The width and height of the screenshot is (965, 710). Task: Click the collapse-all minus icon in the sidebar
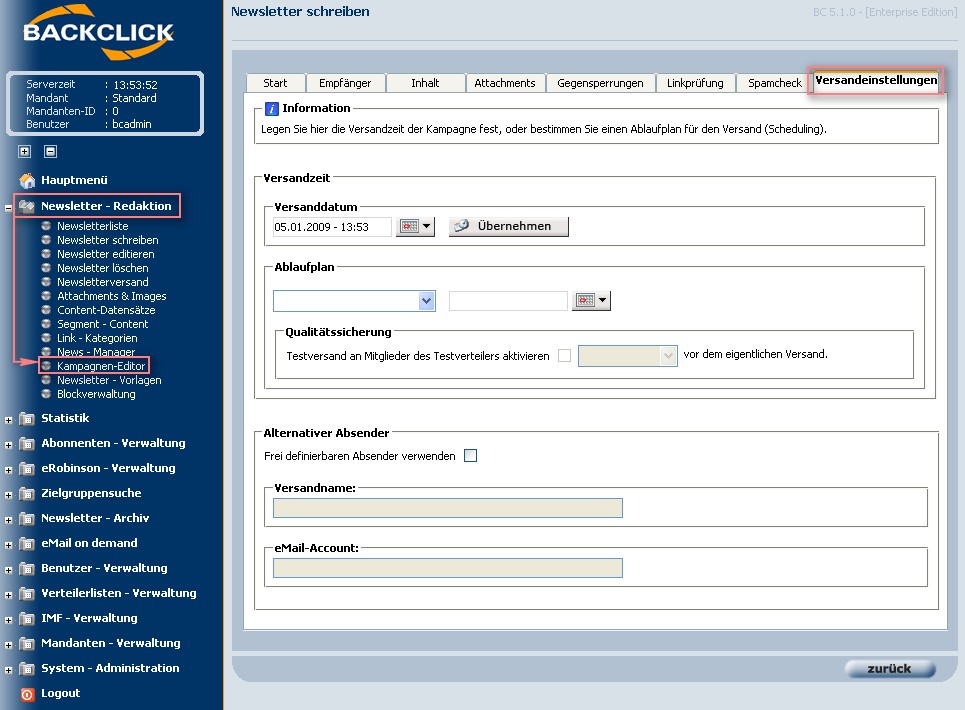pos(50,151)
